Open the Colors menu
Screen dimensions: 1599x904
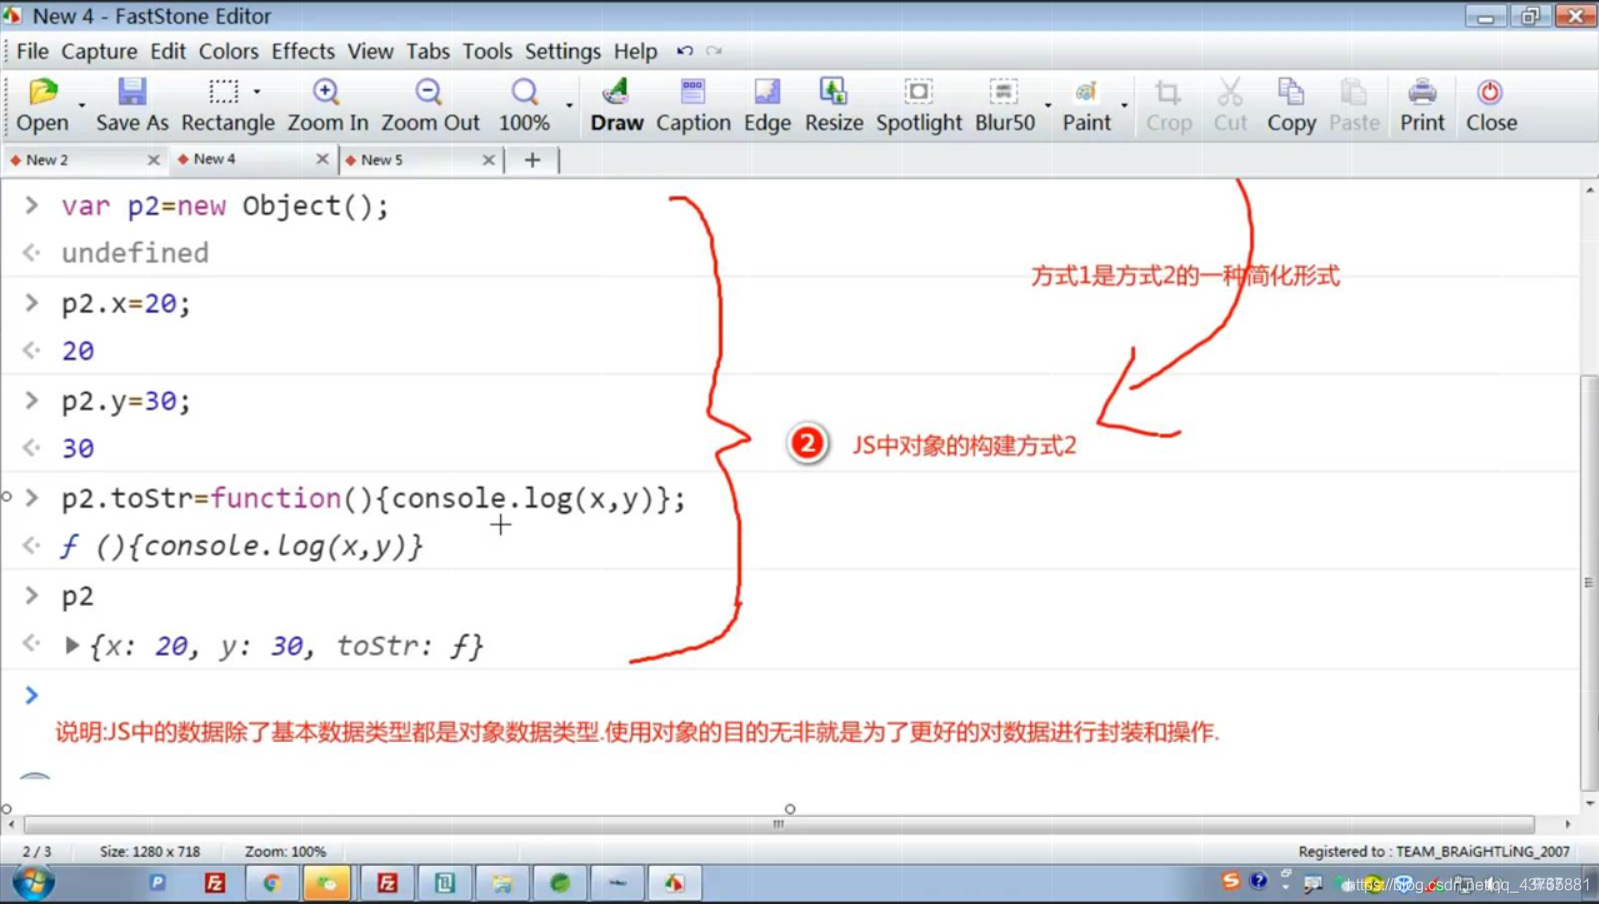coord(228,51)
